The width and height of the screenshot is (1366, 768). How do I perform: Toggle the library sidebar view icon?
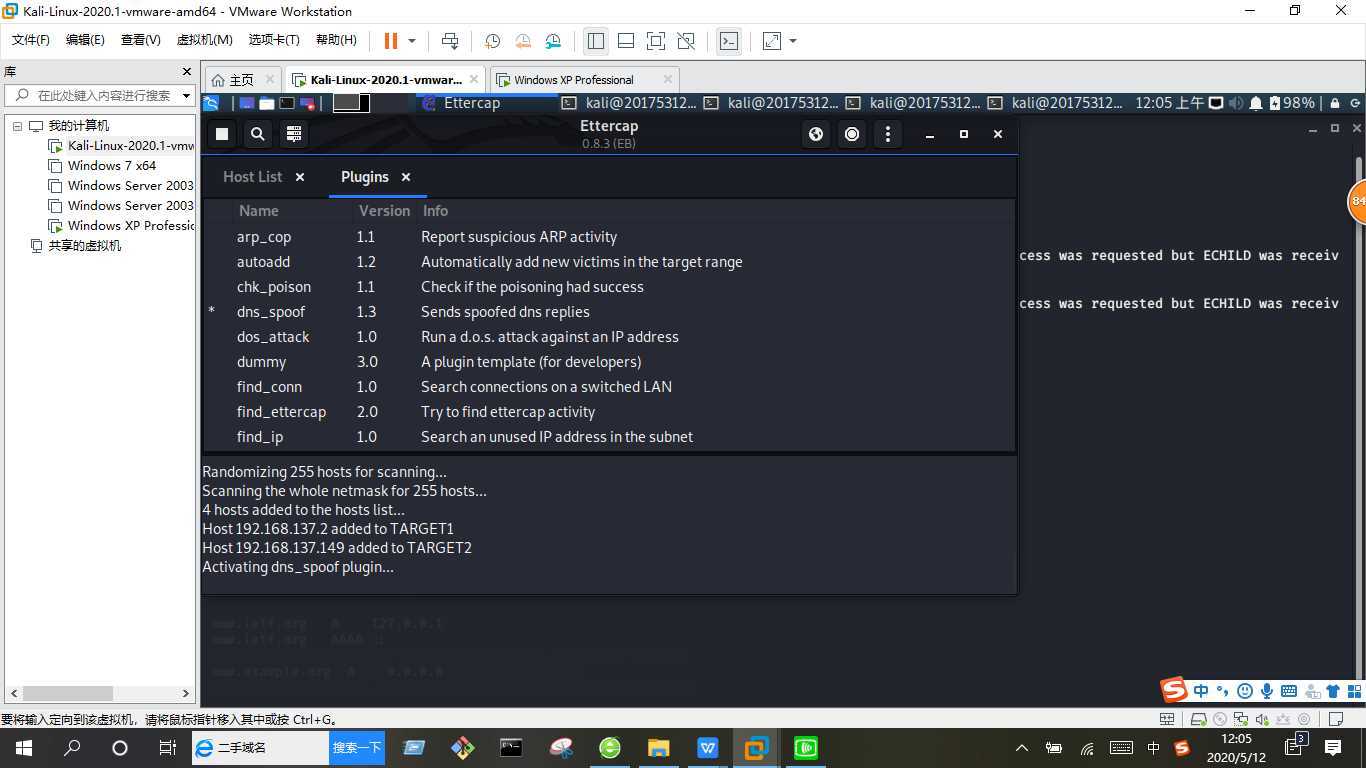click(596, 41)
